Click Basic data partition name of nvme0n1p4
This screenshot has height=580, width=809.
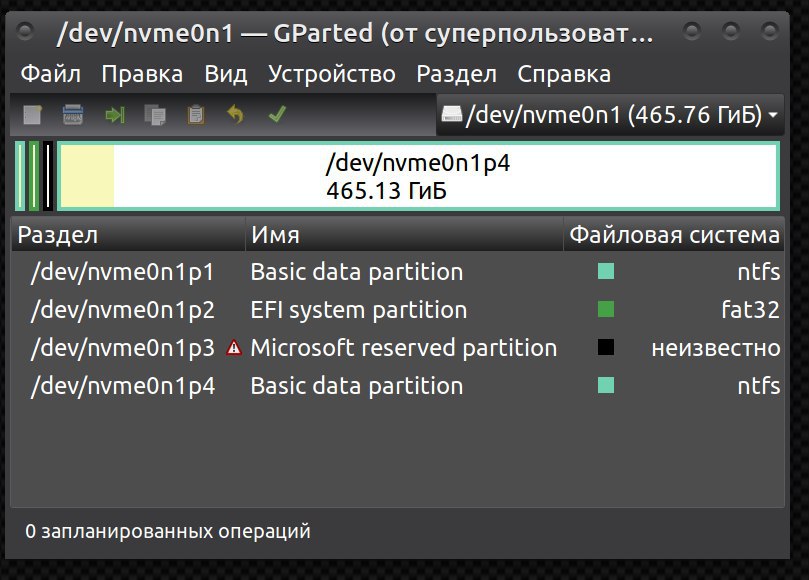tap(357, 386)
